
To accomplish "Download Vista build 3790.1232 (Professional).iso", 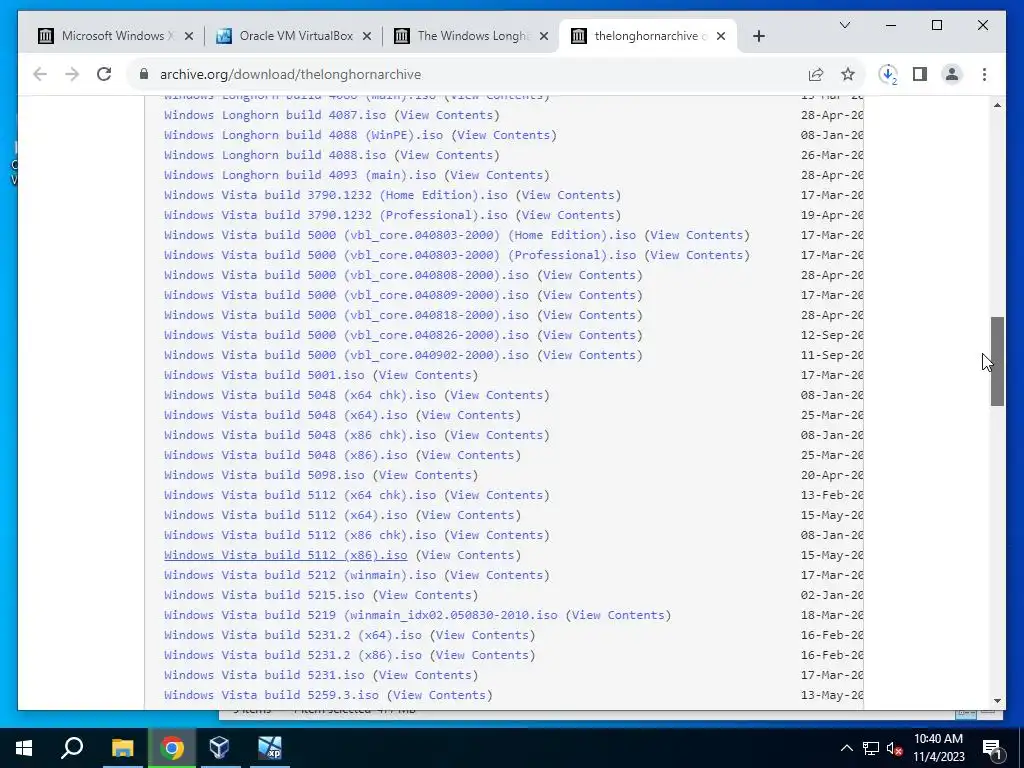I will (x=336, y=215).
